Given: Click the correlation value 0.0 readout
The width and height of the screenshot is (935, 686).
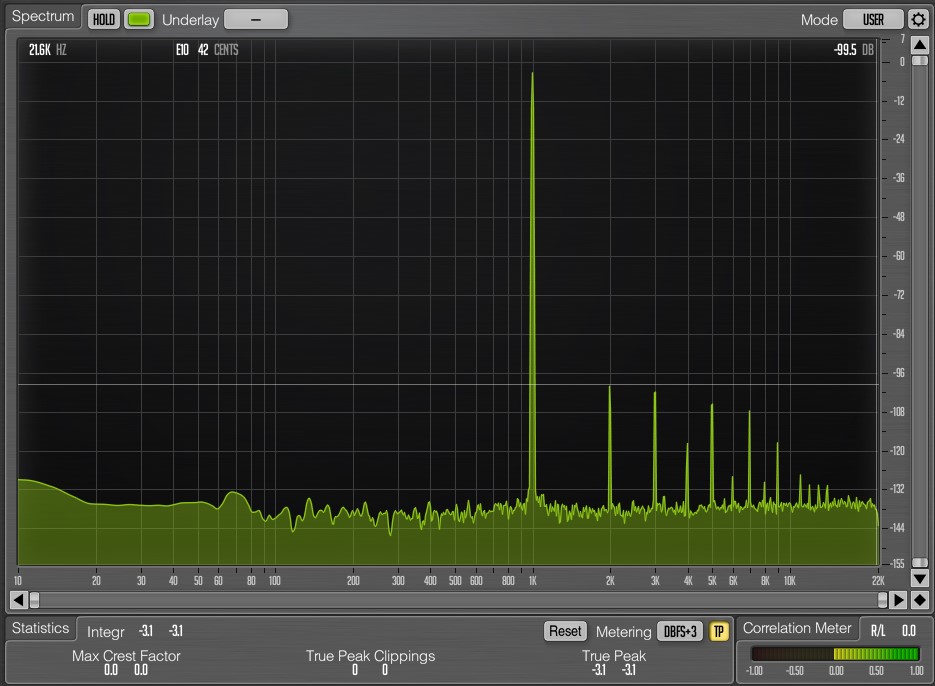Looking at the screenshot, I should 908,631.
